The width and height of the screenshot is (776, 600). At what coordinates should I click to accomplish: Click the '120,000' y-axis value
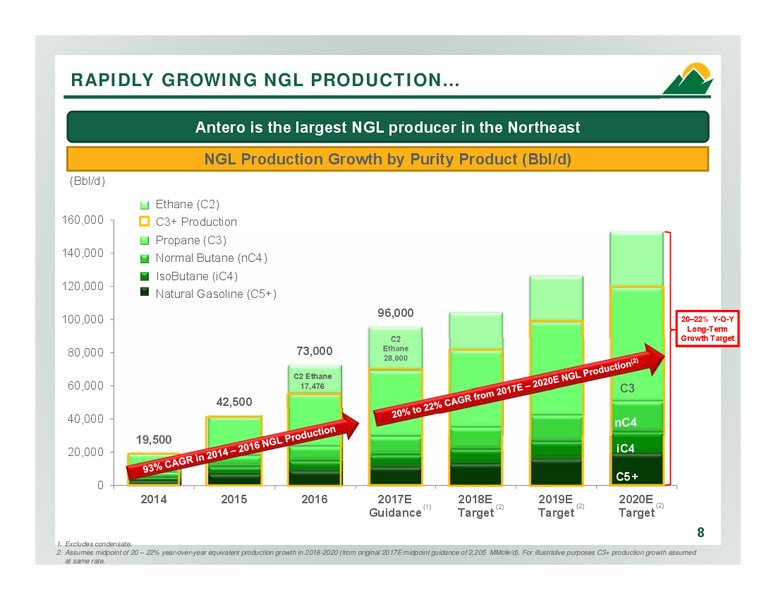click(83, 286)
